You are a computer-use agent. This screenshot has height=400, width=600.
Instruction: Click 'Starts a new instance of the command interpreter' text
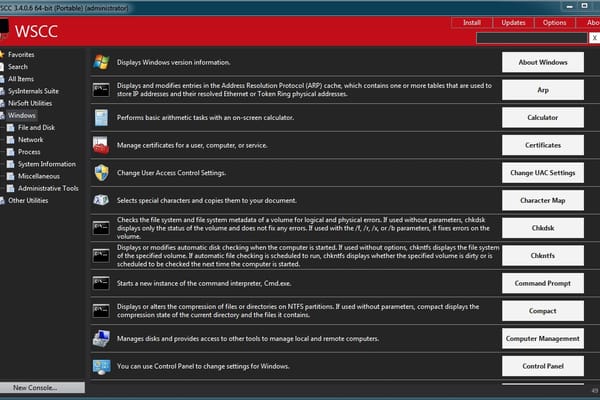pyautogui.click(x=204, y=283)
